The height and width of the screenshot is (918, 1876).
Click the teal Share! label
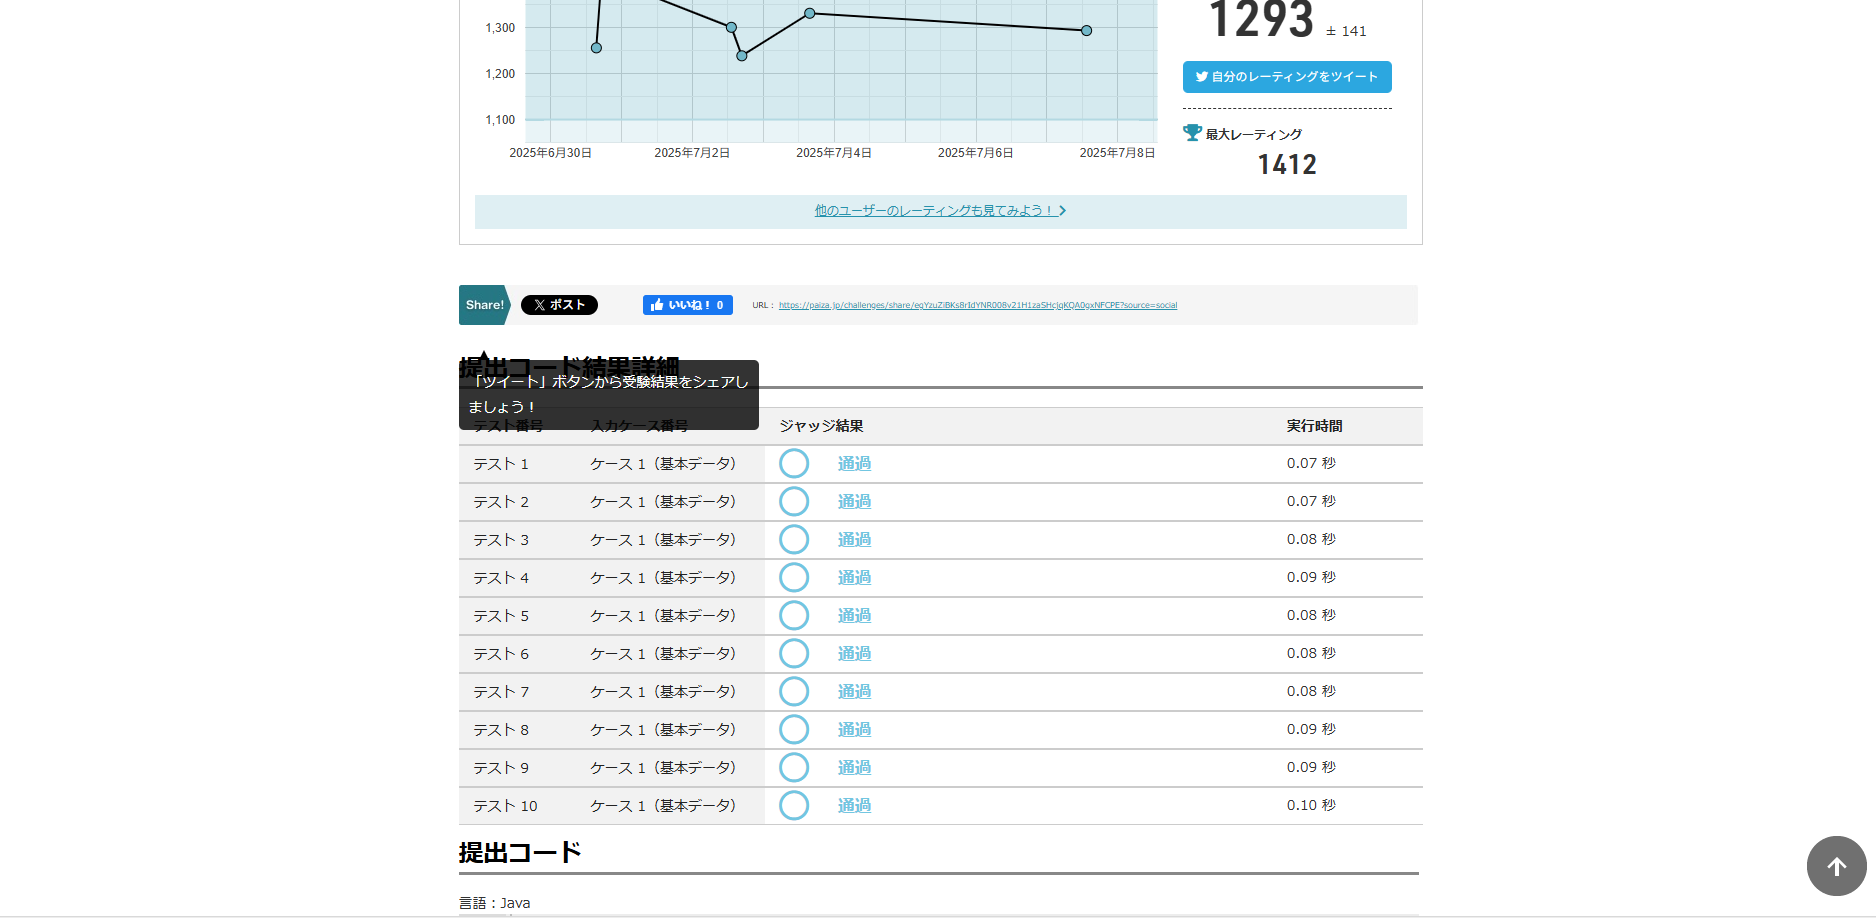(x=484, y=305)
